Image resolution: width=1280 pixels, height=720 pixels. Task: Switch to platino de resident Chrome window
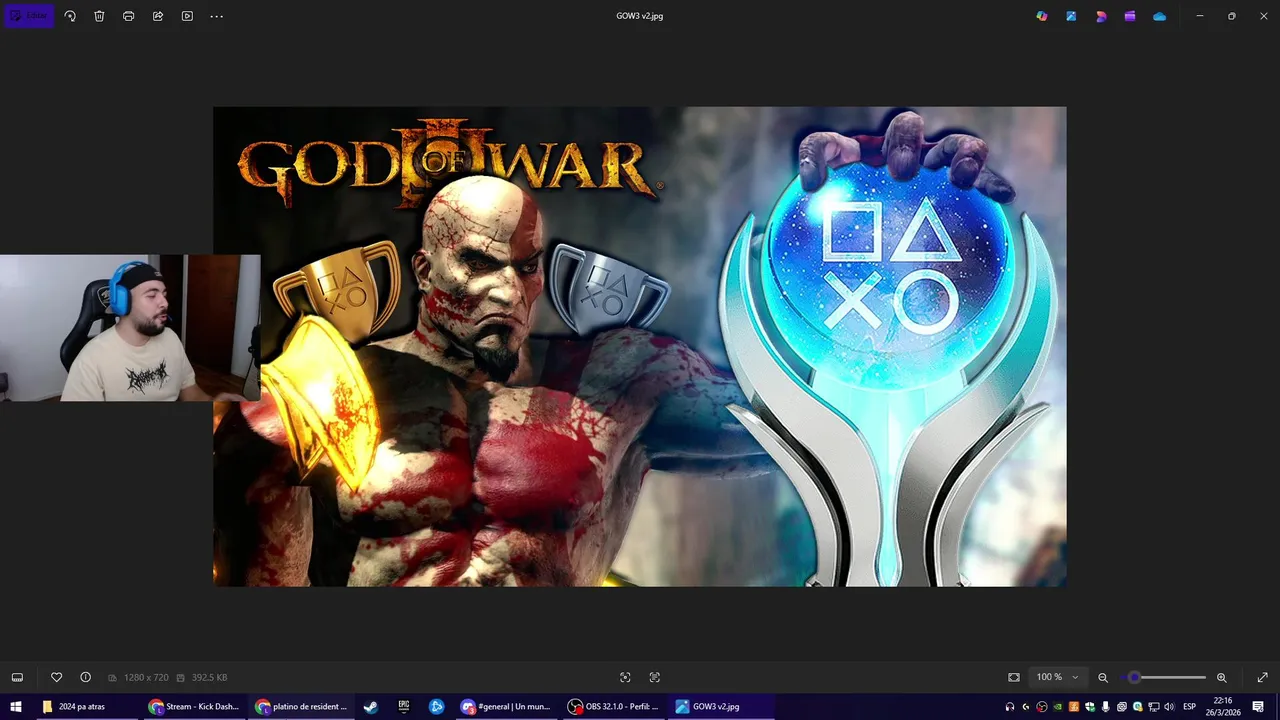click(301, 706)
